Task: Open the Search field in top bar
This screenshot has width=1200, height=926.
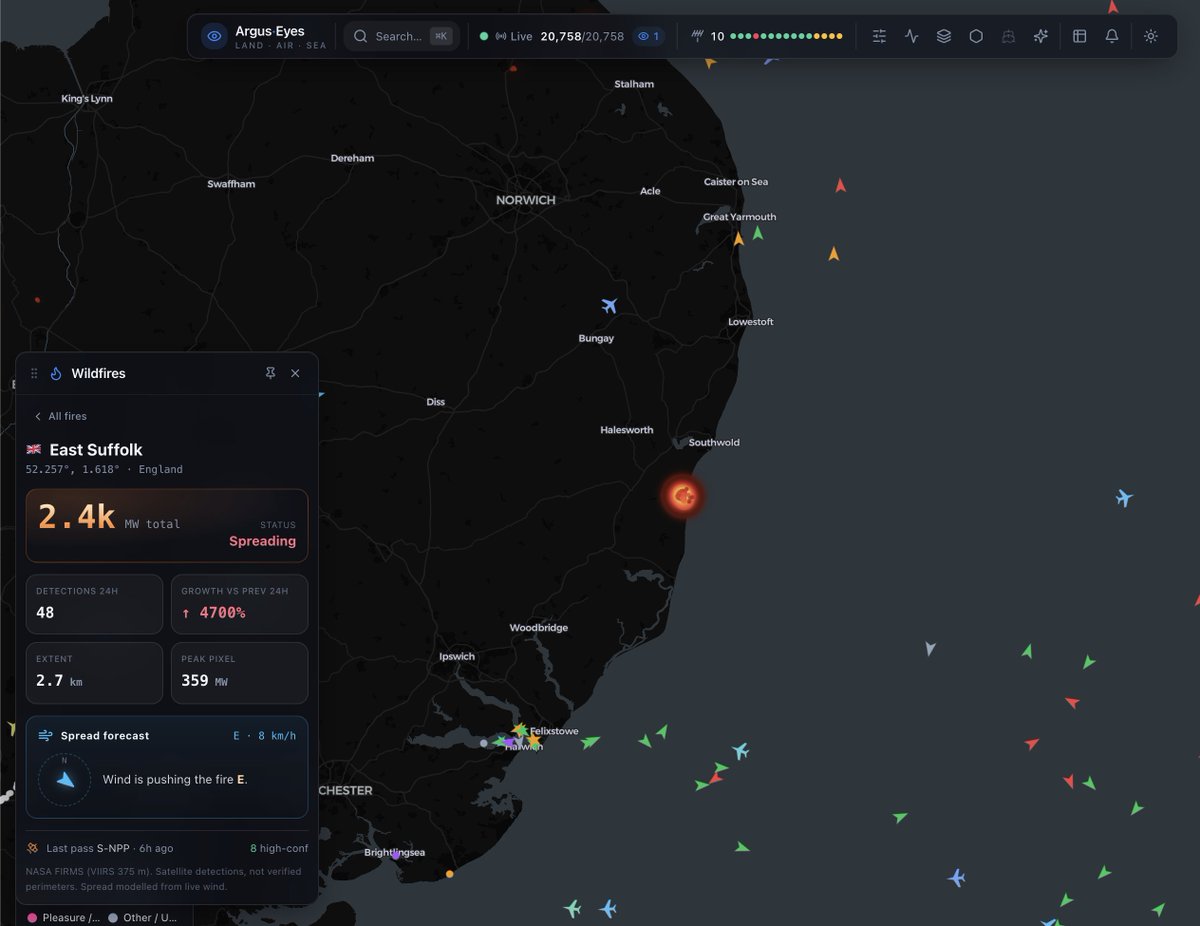Action: [x=402, y=37]
